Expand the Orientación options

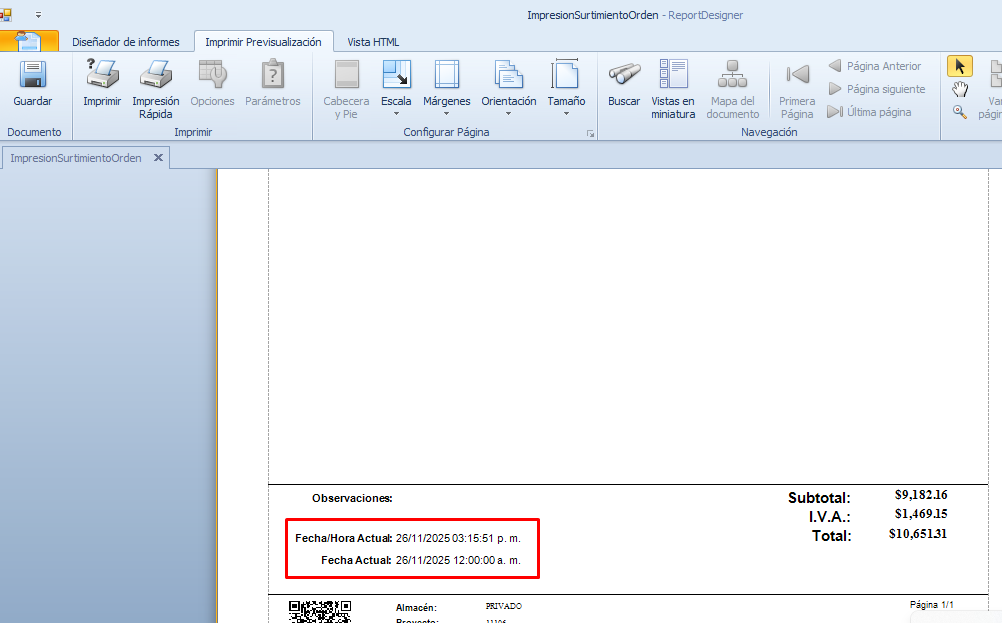508,89
